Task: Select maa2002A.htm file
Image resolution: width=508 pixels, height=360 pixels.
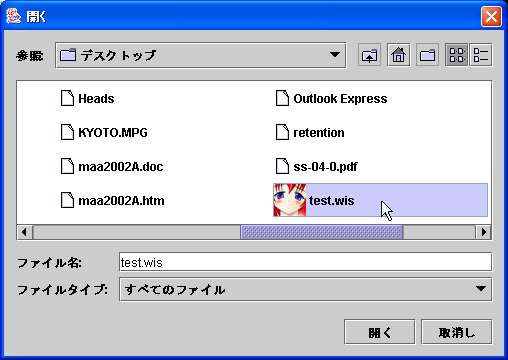Action: tap(112, 200)
